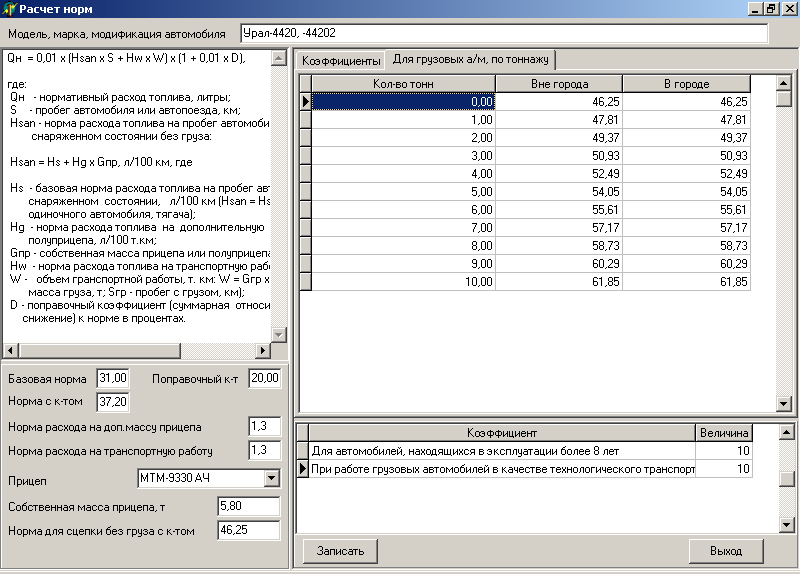Click В городе value 57,17
This screenshot has height=574, width=800.
tap(687, 228)
